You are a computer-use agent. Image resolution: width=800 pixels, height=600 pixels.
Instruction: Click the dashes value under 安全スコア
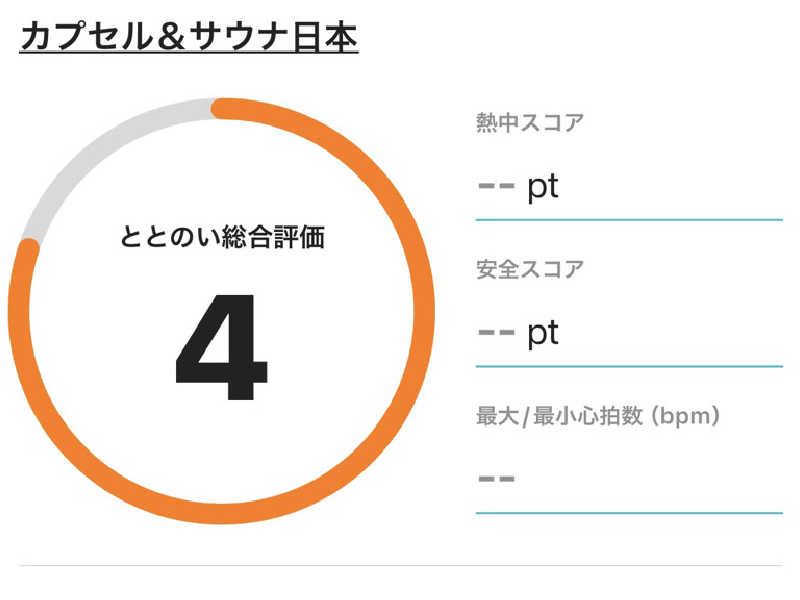click(496, 333)
